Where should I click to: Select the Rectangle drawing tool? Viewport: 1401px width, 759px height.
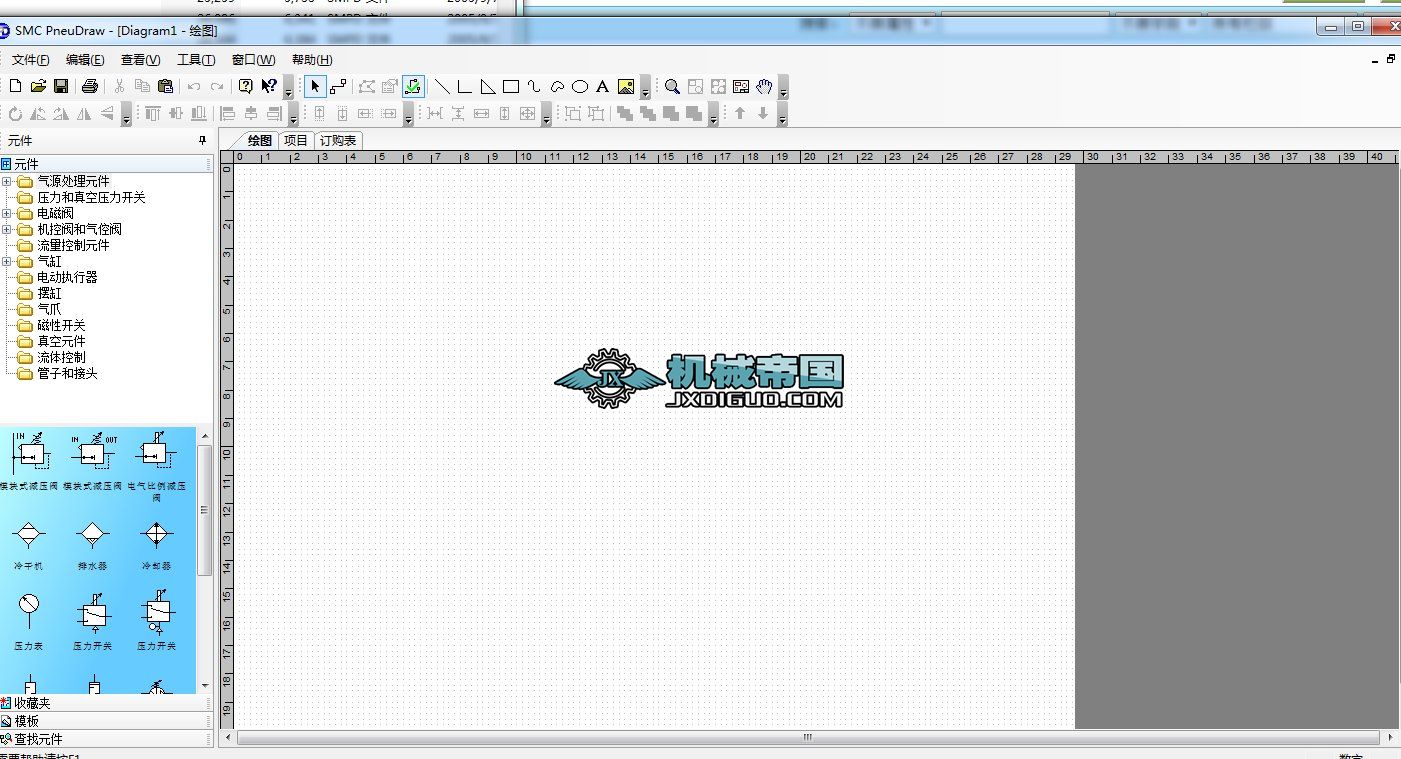510,87
